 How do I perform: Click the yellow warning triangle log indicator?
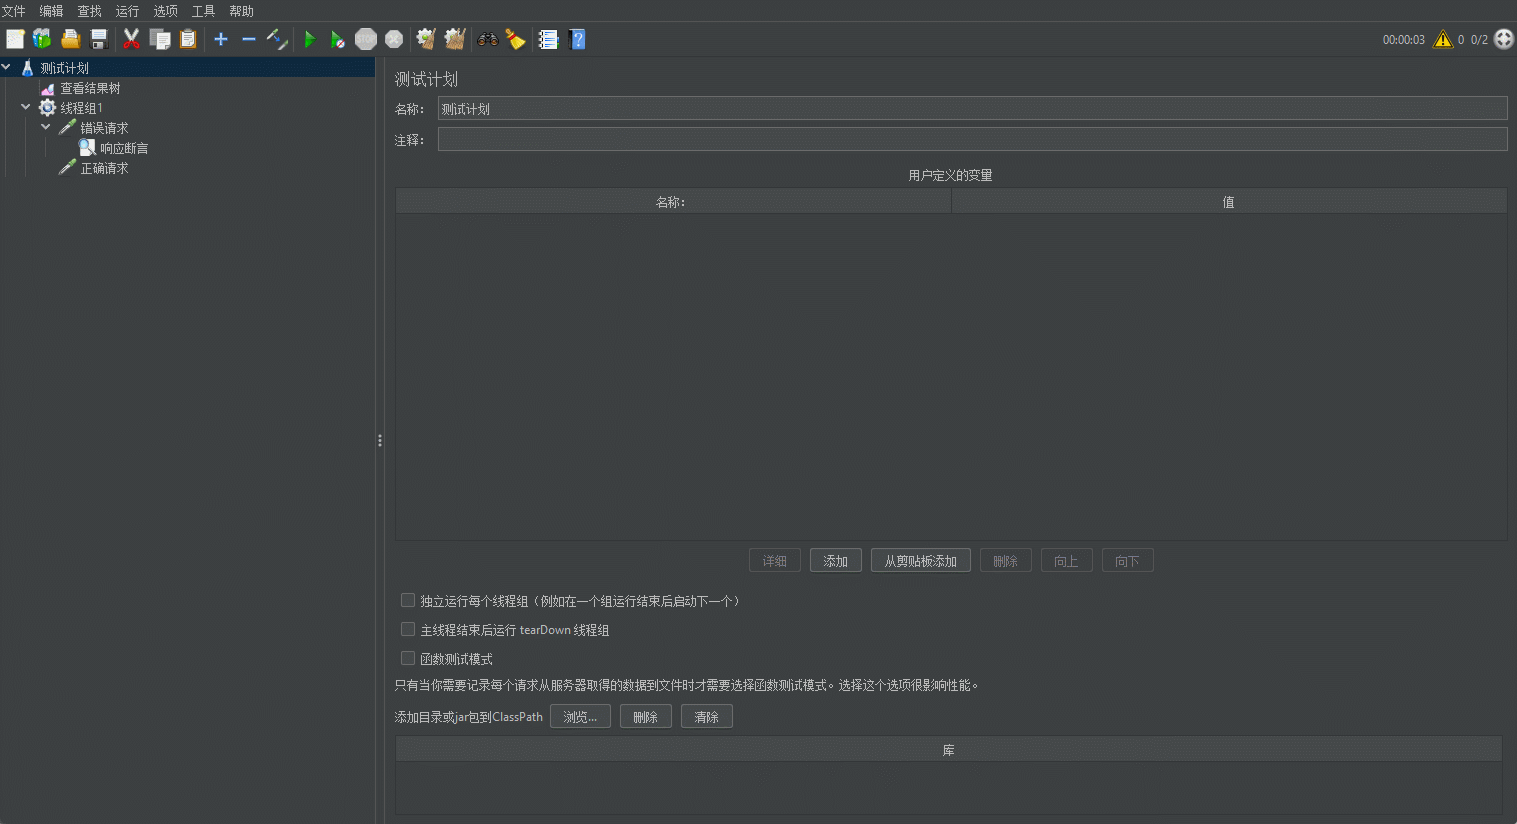tap(1442, 39)
